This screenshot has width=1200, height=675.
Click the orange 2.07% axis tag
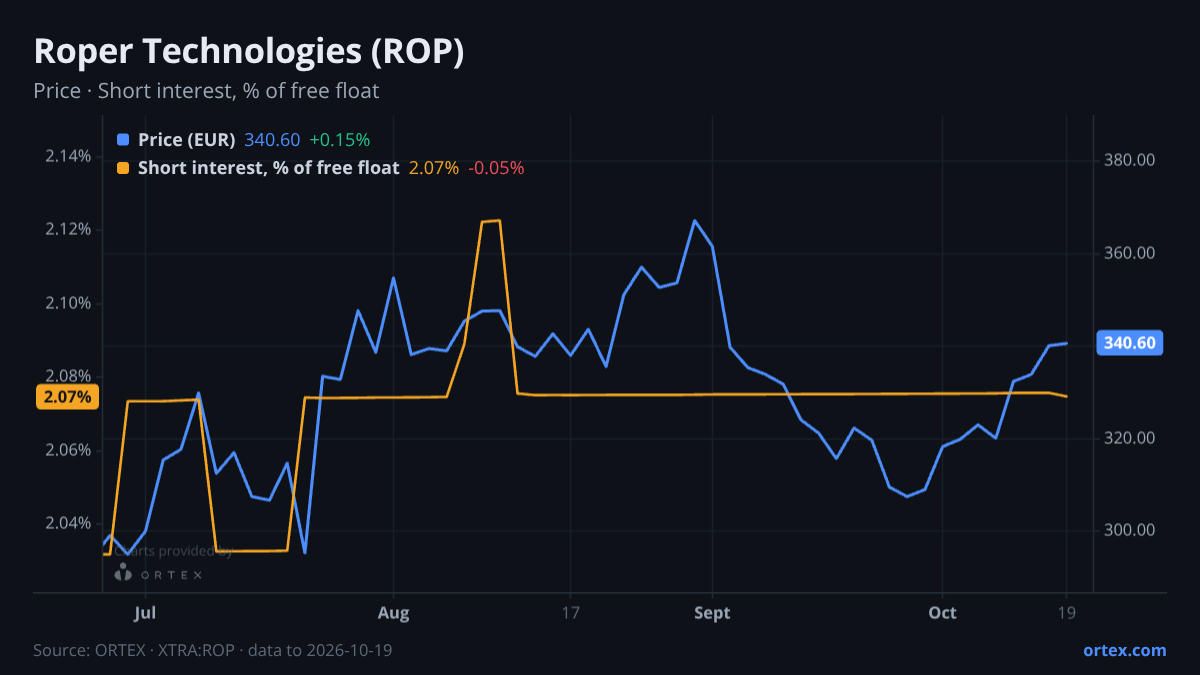tap(68, 397)
